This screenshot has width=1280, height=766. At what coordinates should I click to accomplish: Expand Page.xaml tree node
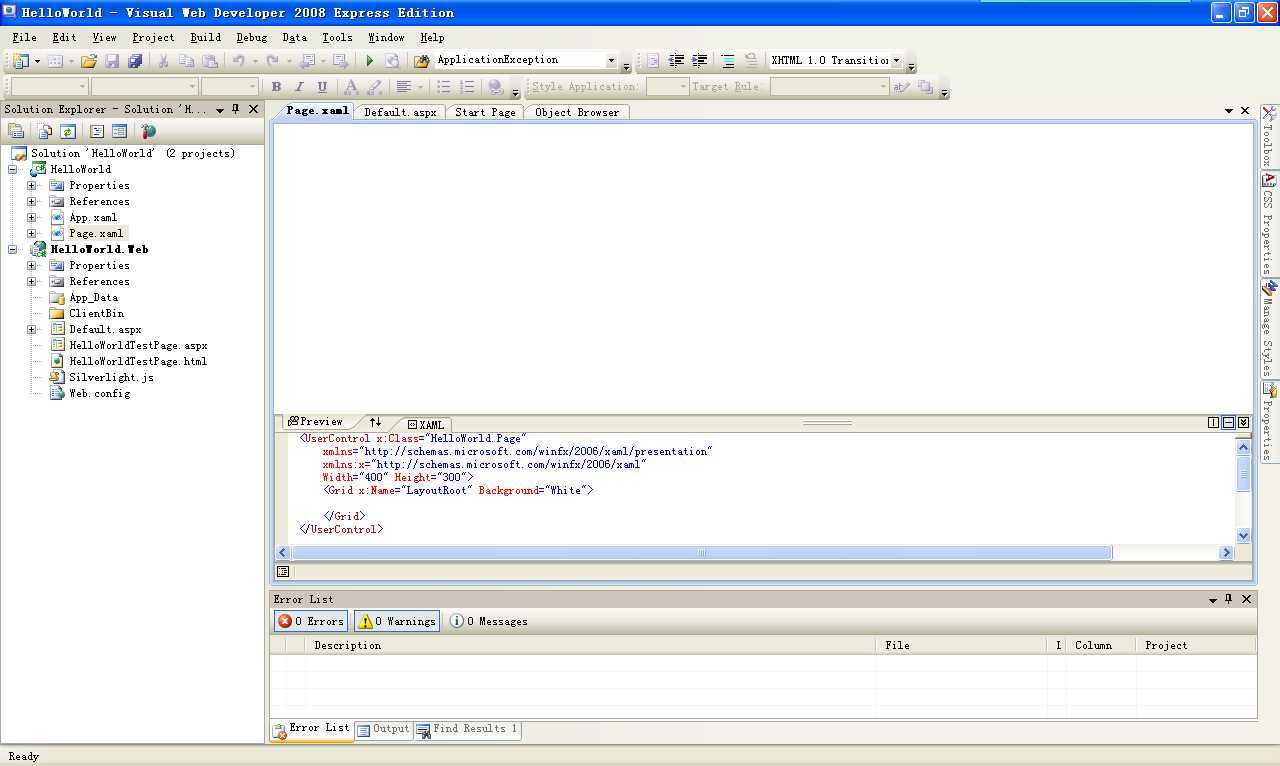pos(32,233)
